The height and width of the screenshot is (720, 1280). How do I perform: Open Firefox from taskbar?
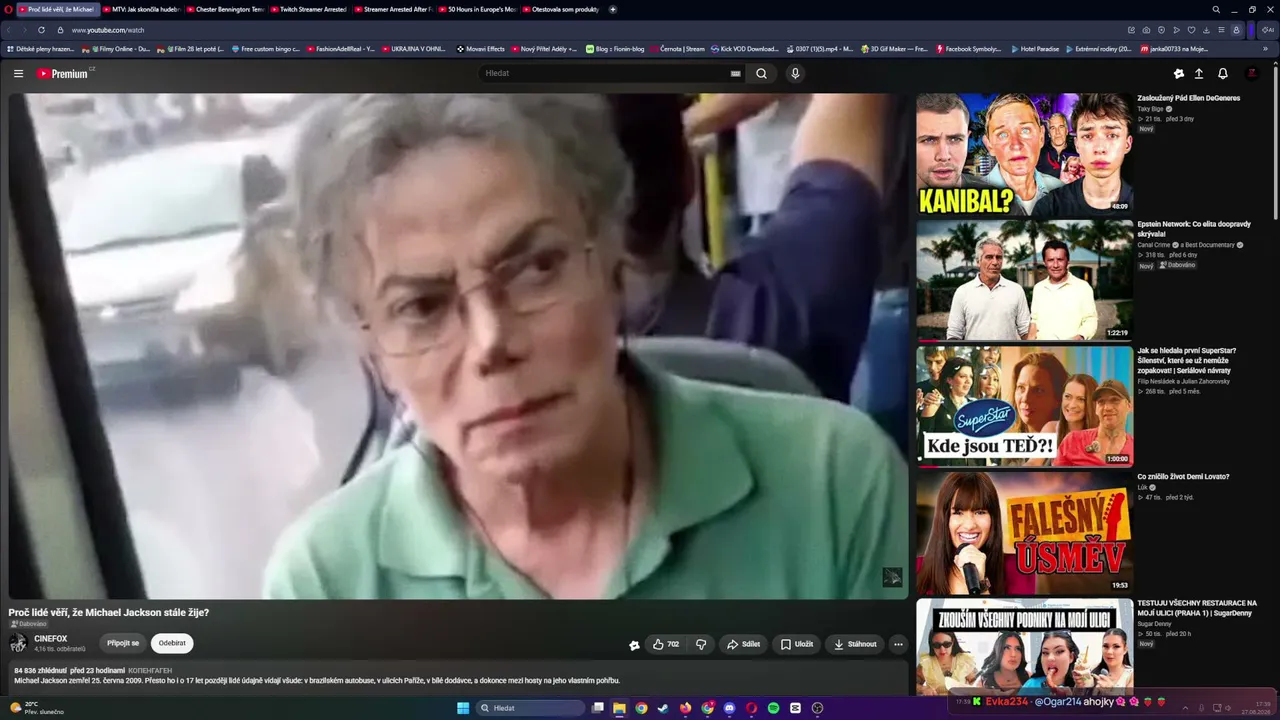(x=685, y=708)
